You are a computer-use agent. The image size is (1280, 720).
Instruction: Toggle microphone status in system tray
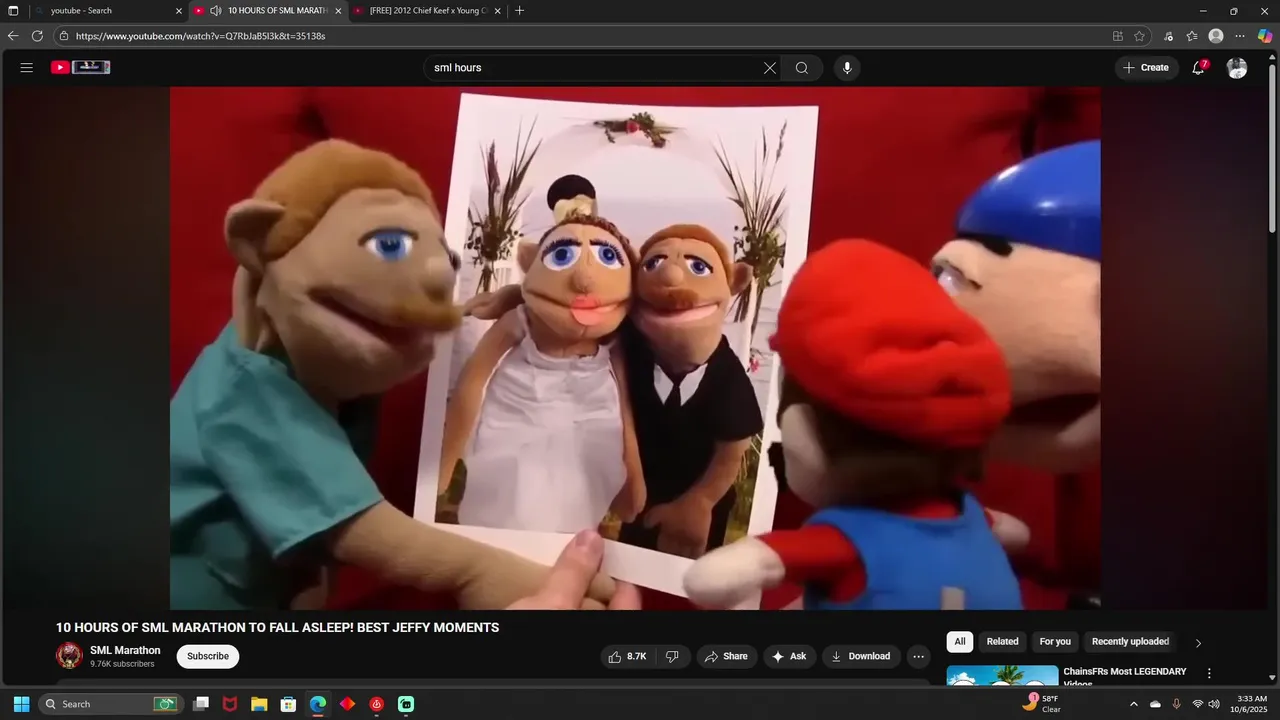point(1176,704)
